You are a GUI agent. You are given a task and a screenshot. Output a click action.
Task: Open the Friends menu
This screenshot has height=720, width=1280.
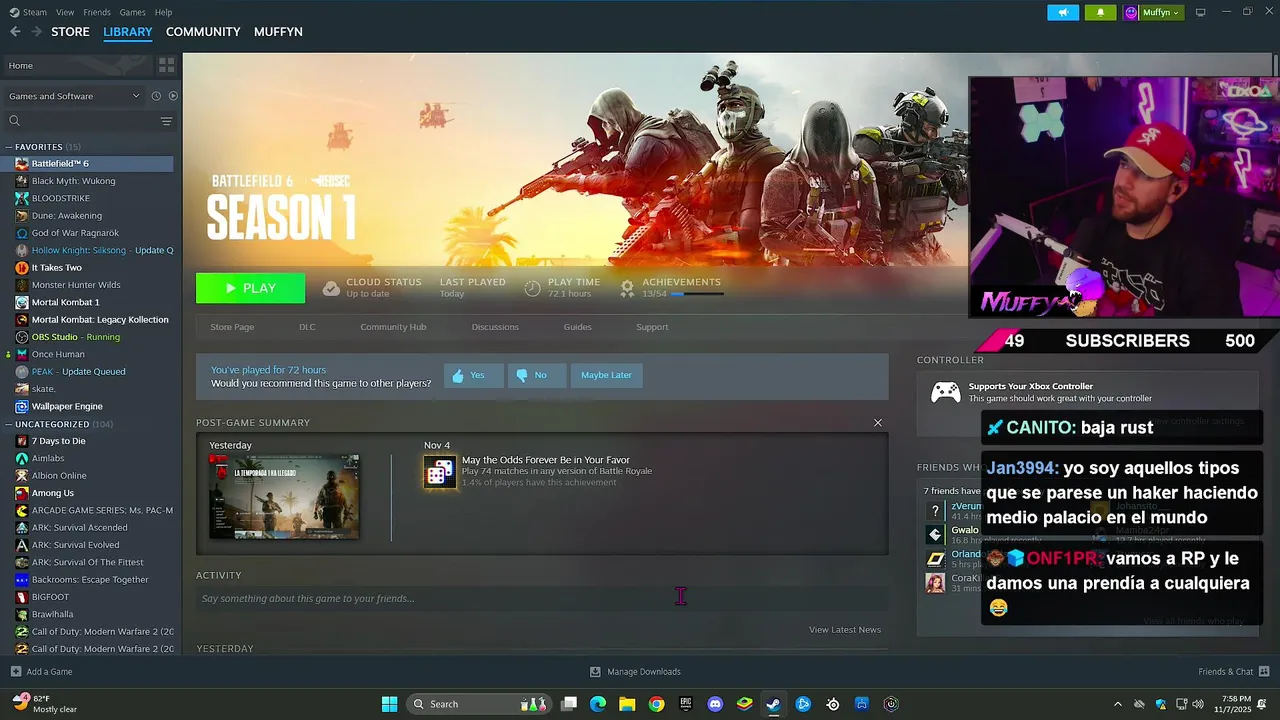(x=97, y=12)
